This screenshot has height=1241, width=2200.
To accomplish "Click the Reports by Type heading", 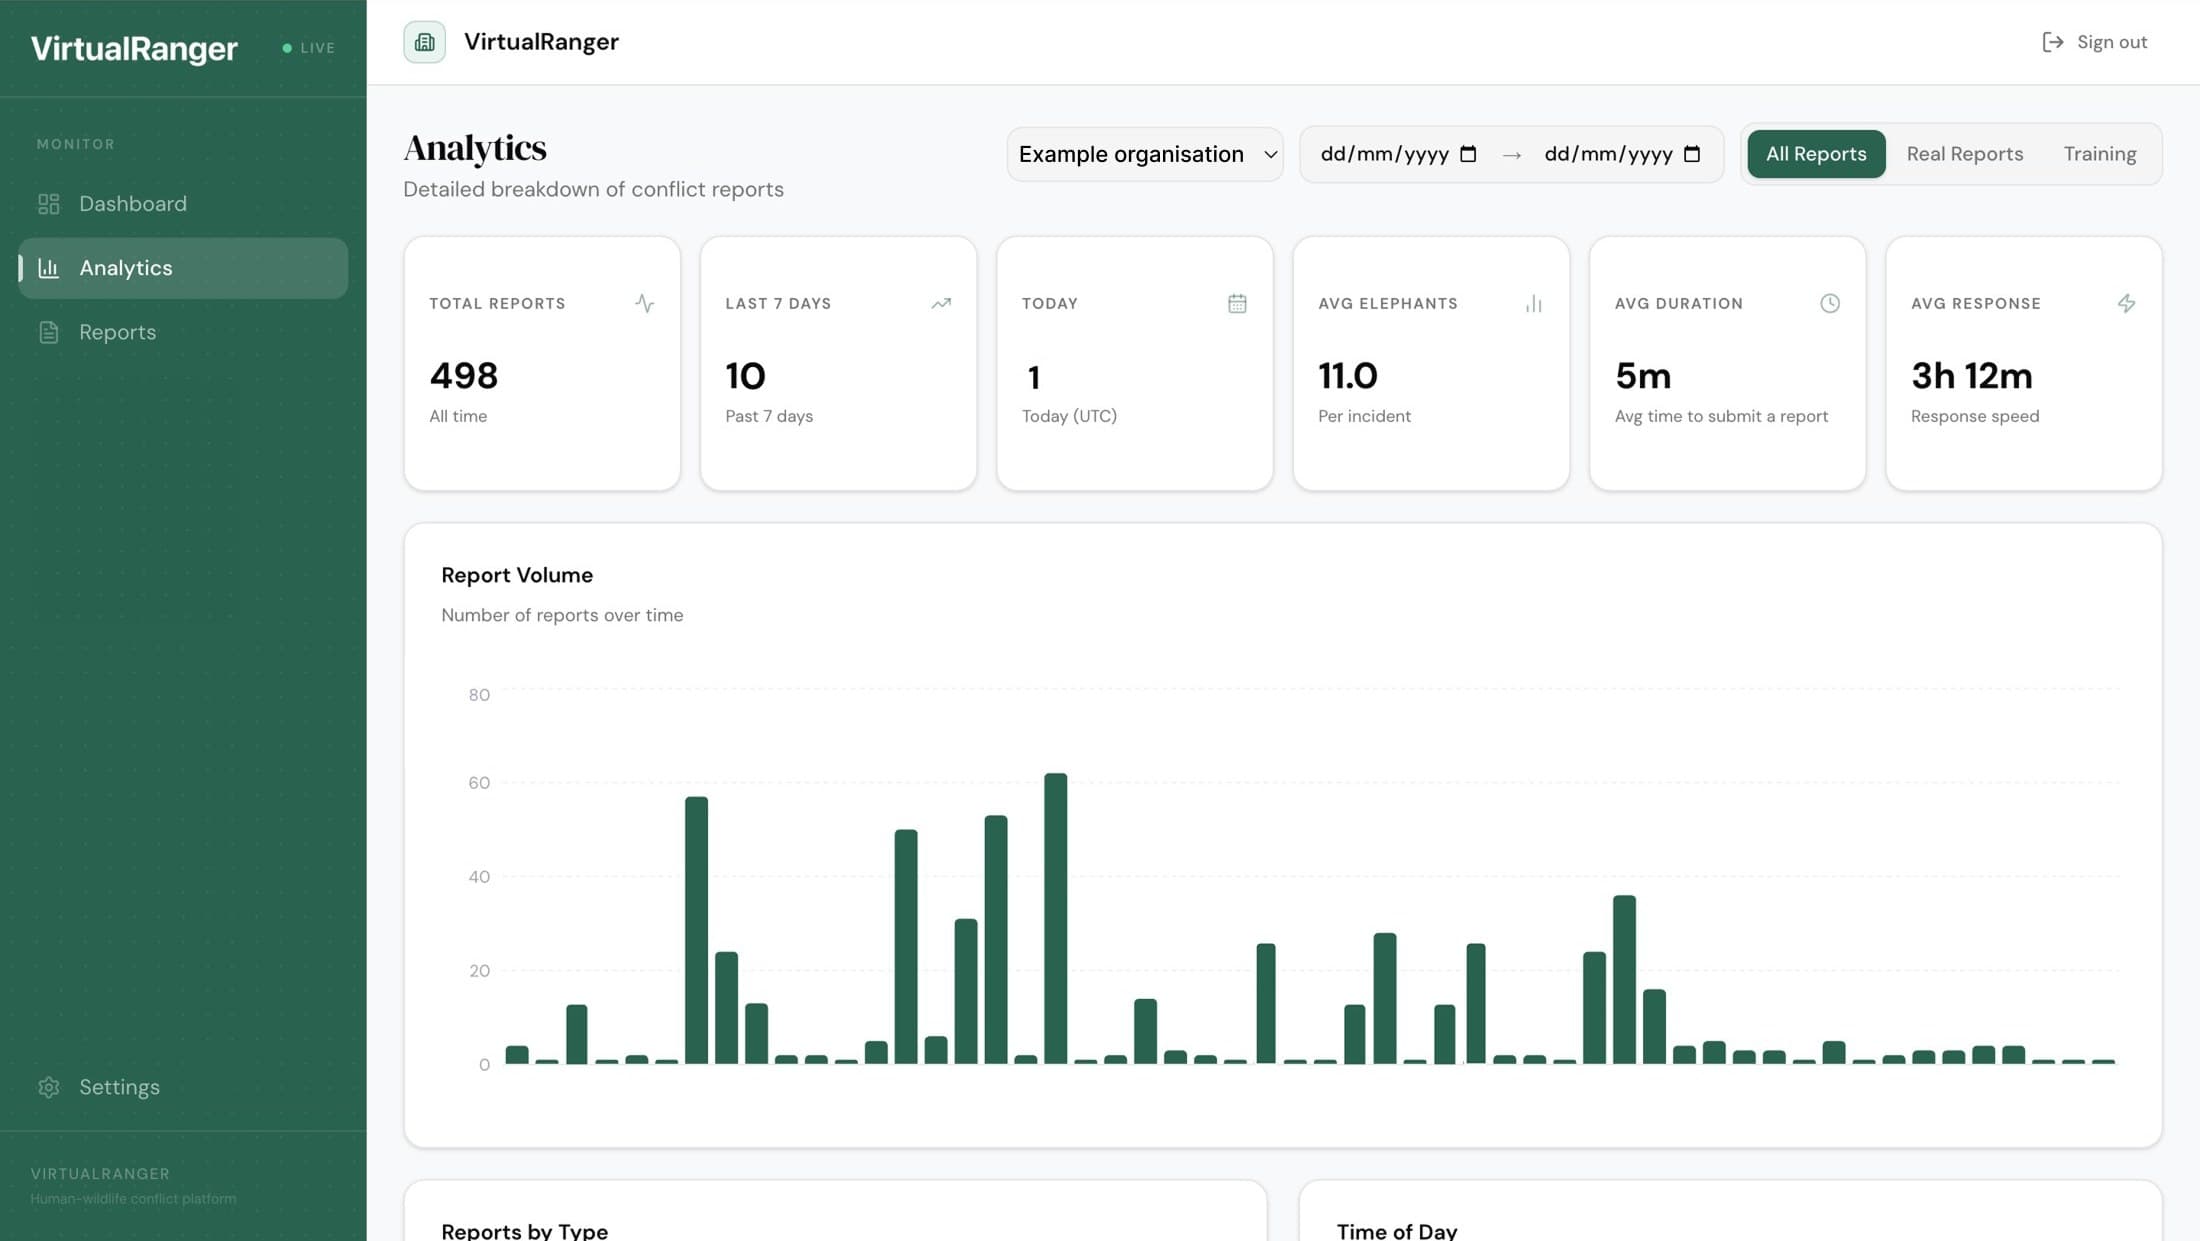I will point(525,1231).
